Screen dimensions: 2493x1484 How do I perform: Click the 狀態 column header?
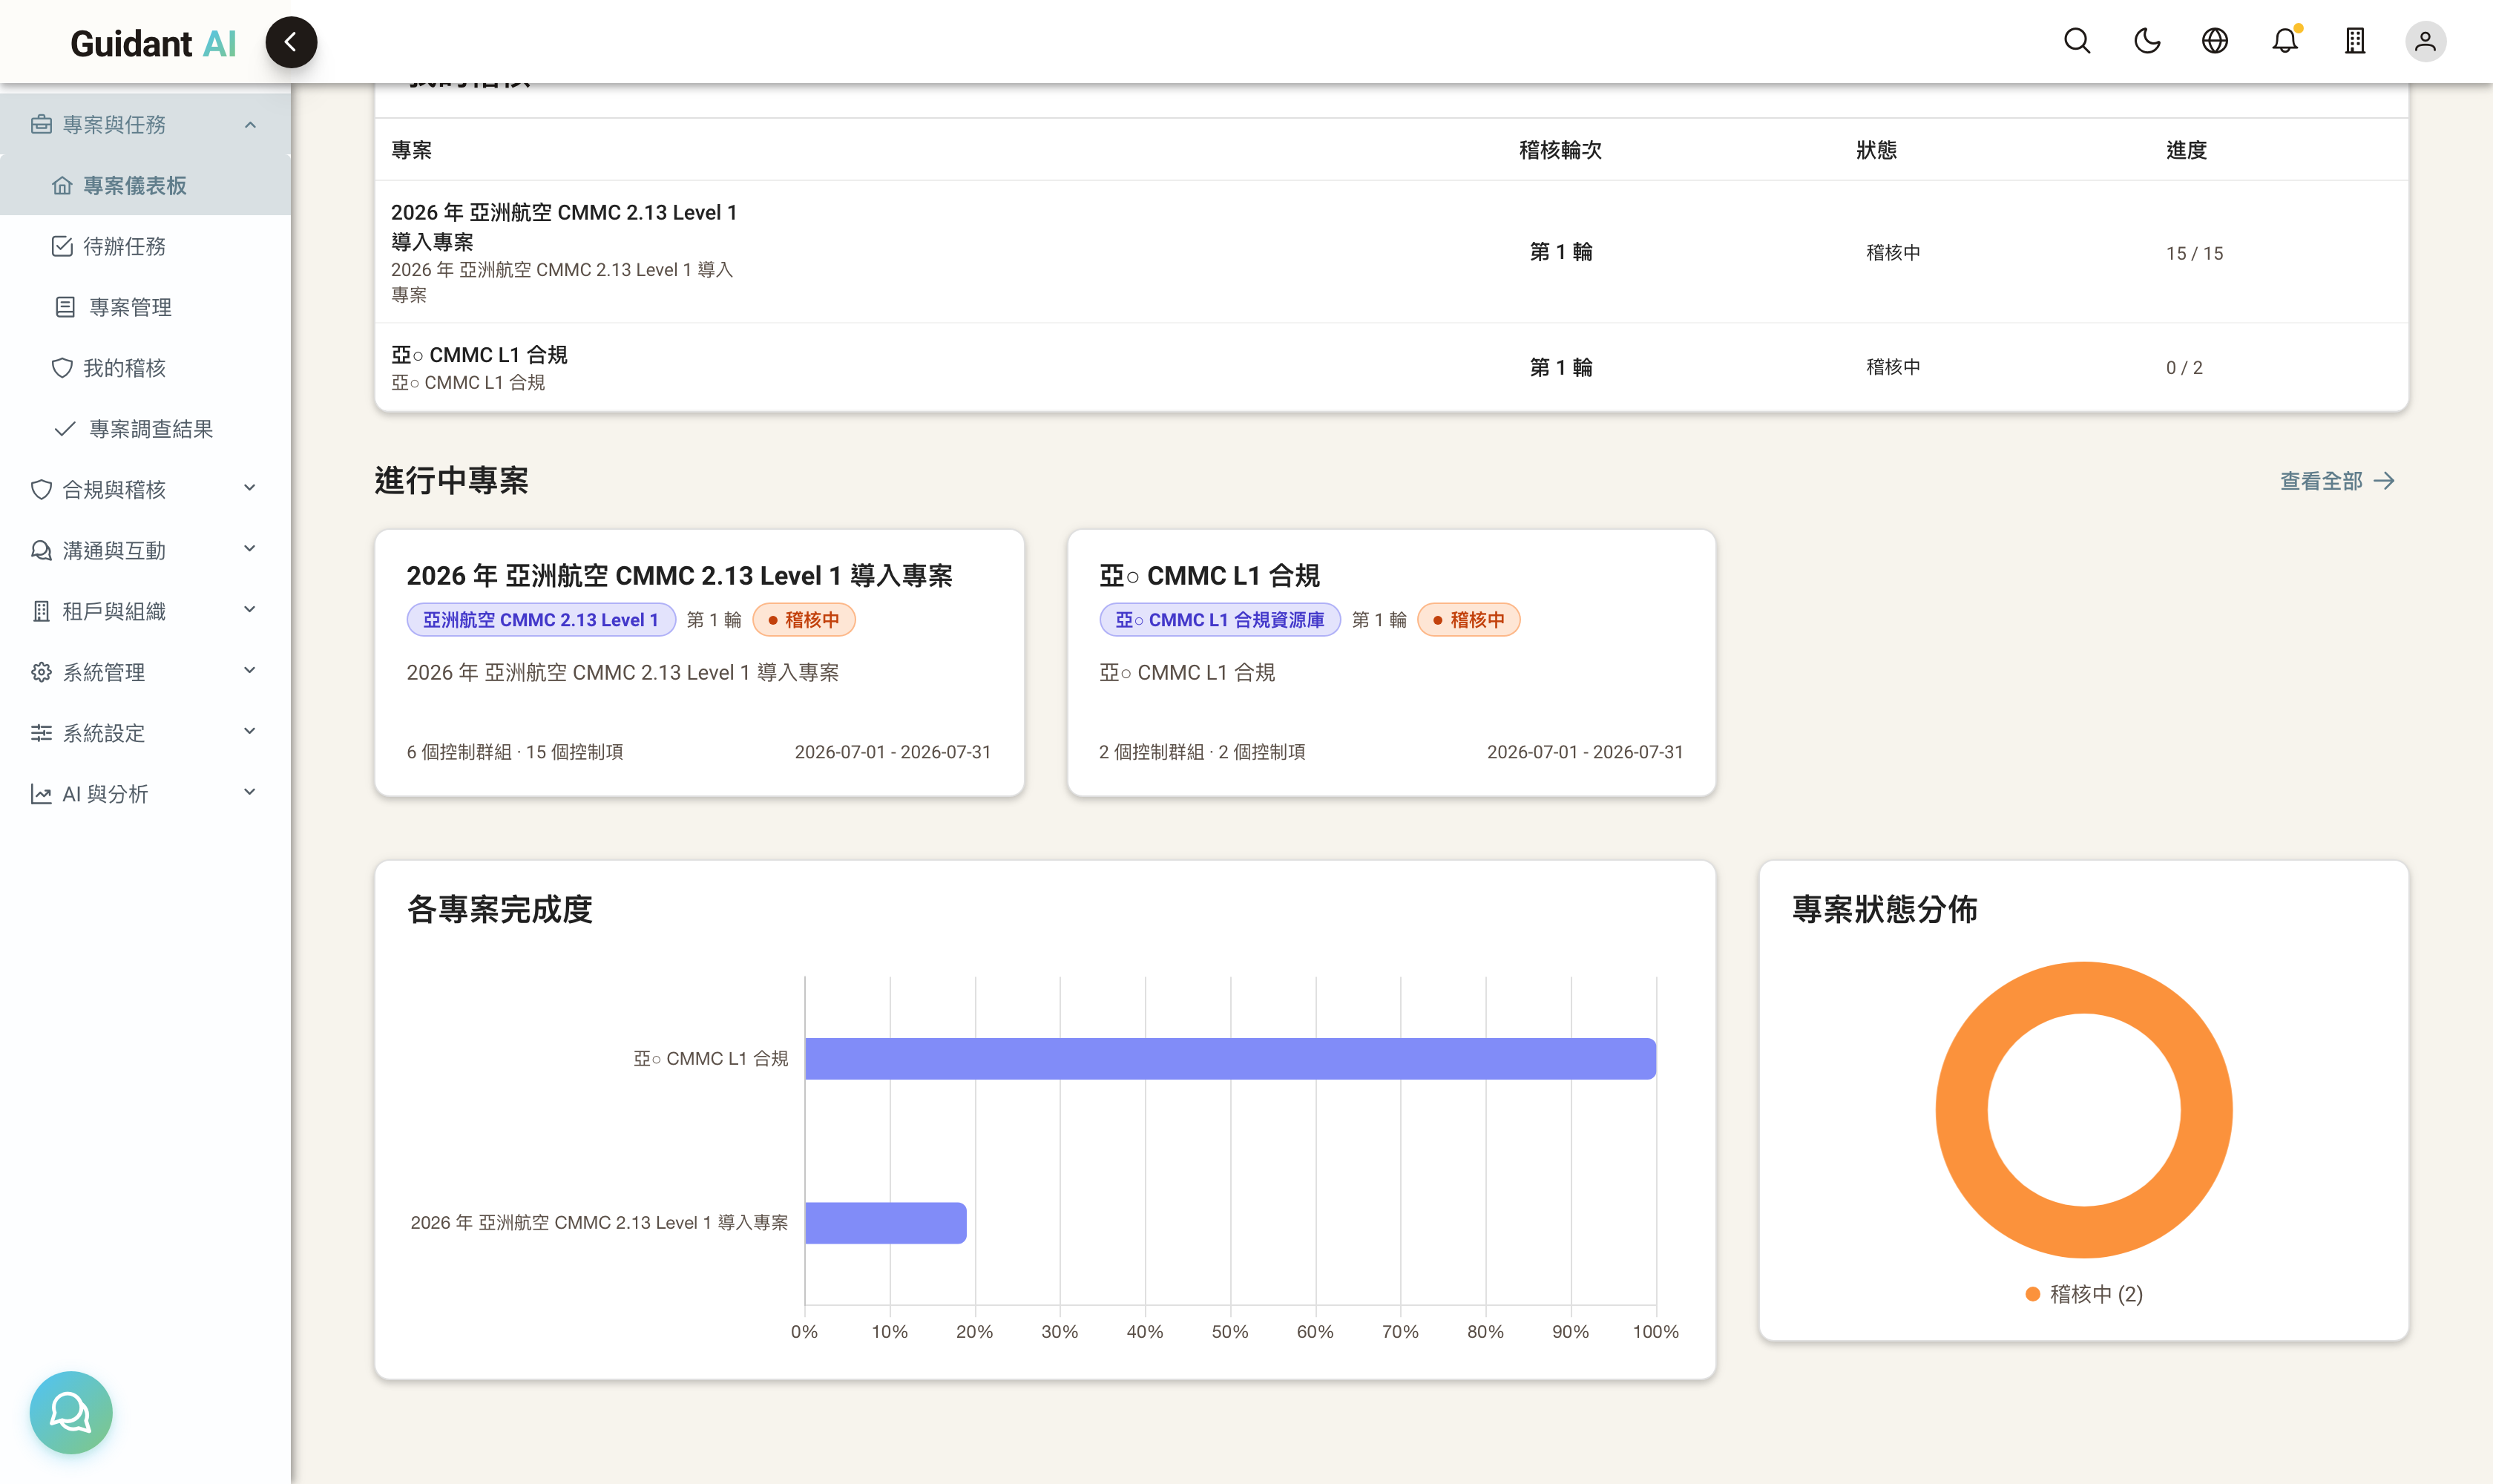[1876, 150]
